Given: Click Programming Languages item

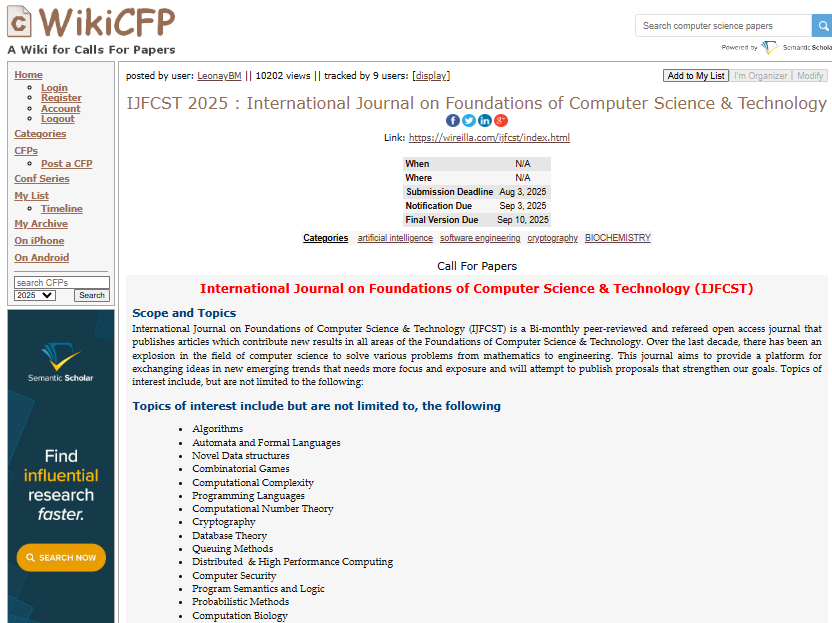Looking at the screenshot, I should pyautogui.click(x=248, y=496).
